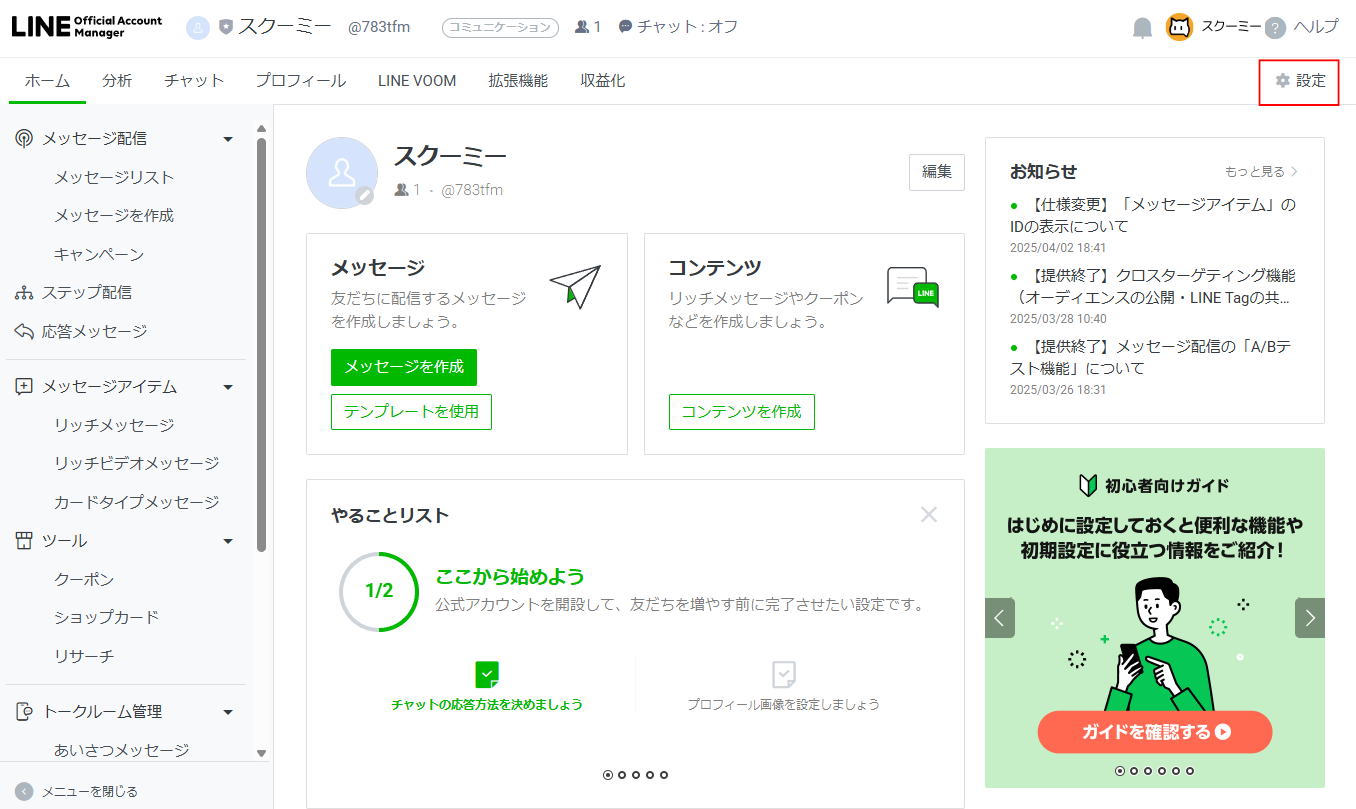Click the paper plane message icon
Image resolution: width=1356 pixels, height=809 pixels.
coord(576,286)
